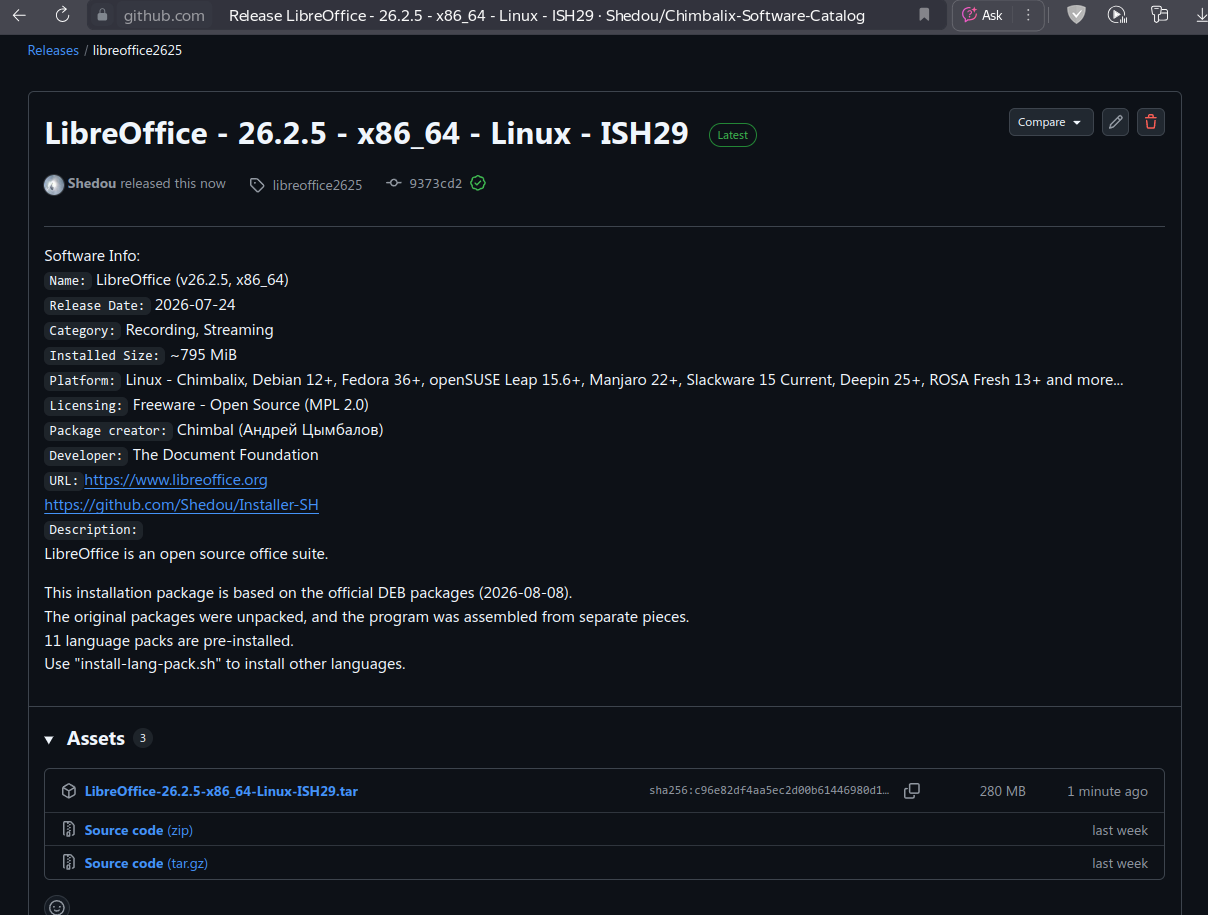Screen dimensions: 1208x915
Task: Click the github.com address bar
Action: (163, 15)
